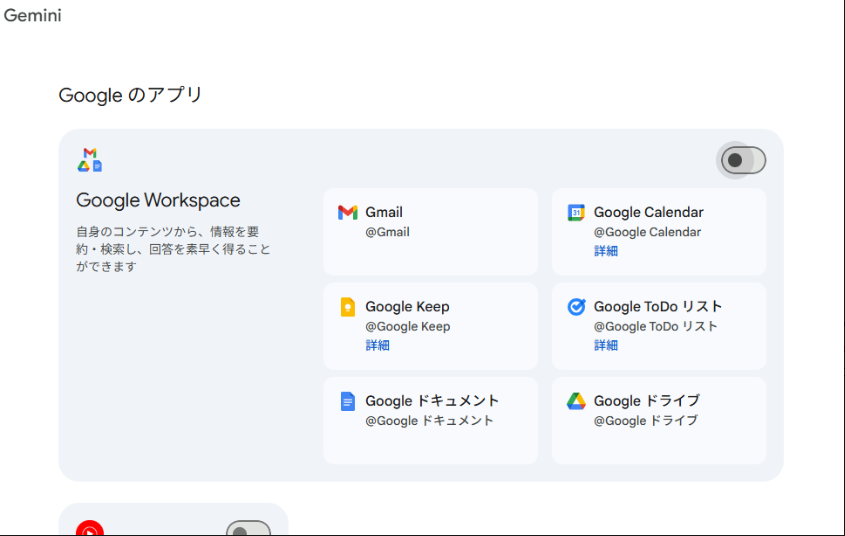Open 詳細 link under Google Calendar
The image size is (845, 536).
[606, 251]
